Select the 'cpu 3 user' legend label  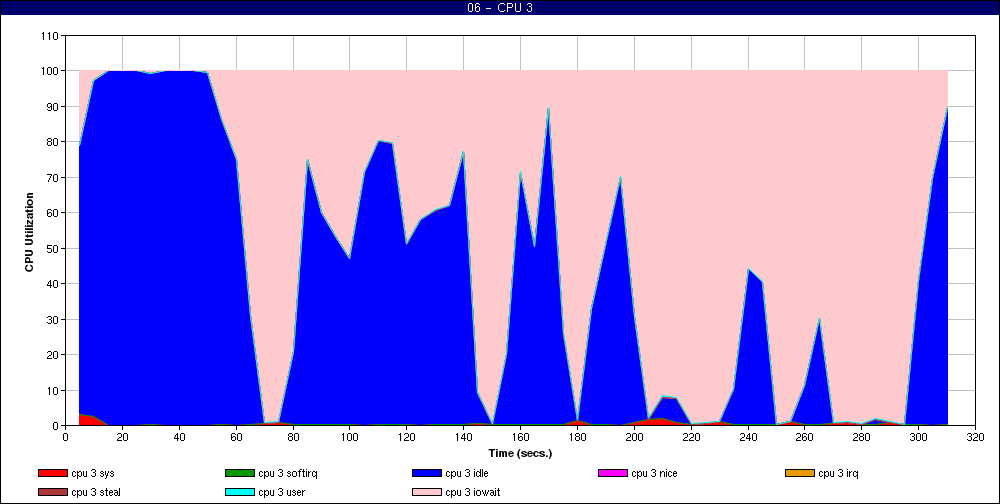(x=281, y=493)
